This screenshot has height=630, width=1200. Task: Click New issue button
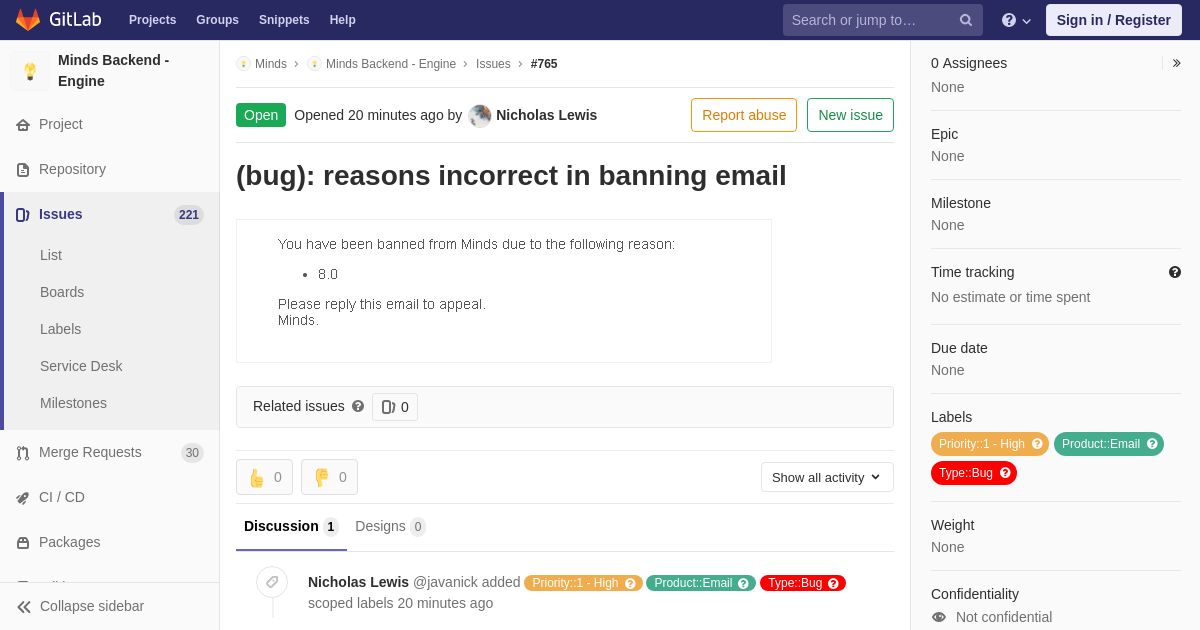(850, 115)
